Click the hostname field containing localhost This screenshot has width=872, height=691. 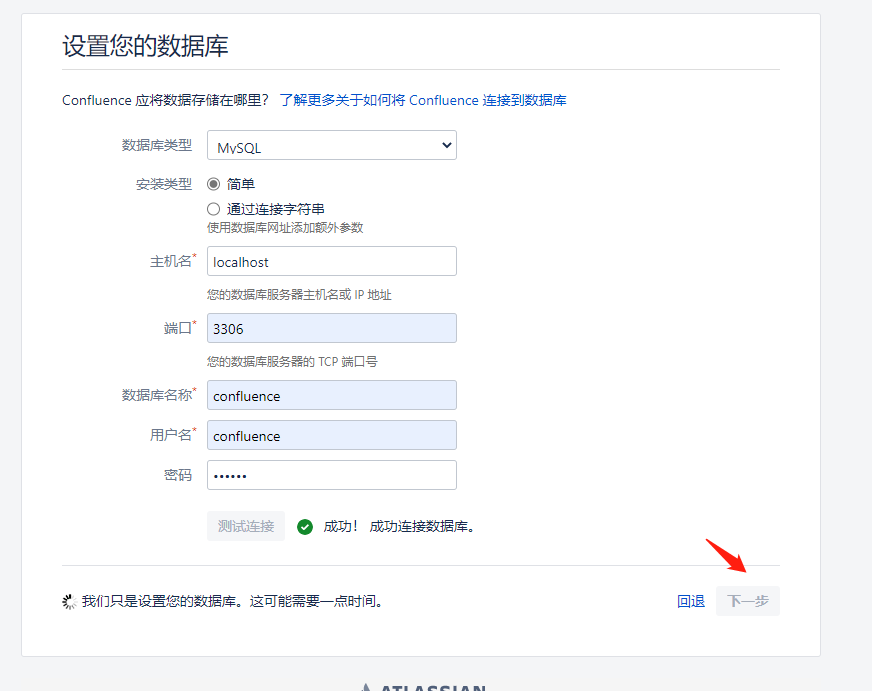[331, 261]
